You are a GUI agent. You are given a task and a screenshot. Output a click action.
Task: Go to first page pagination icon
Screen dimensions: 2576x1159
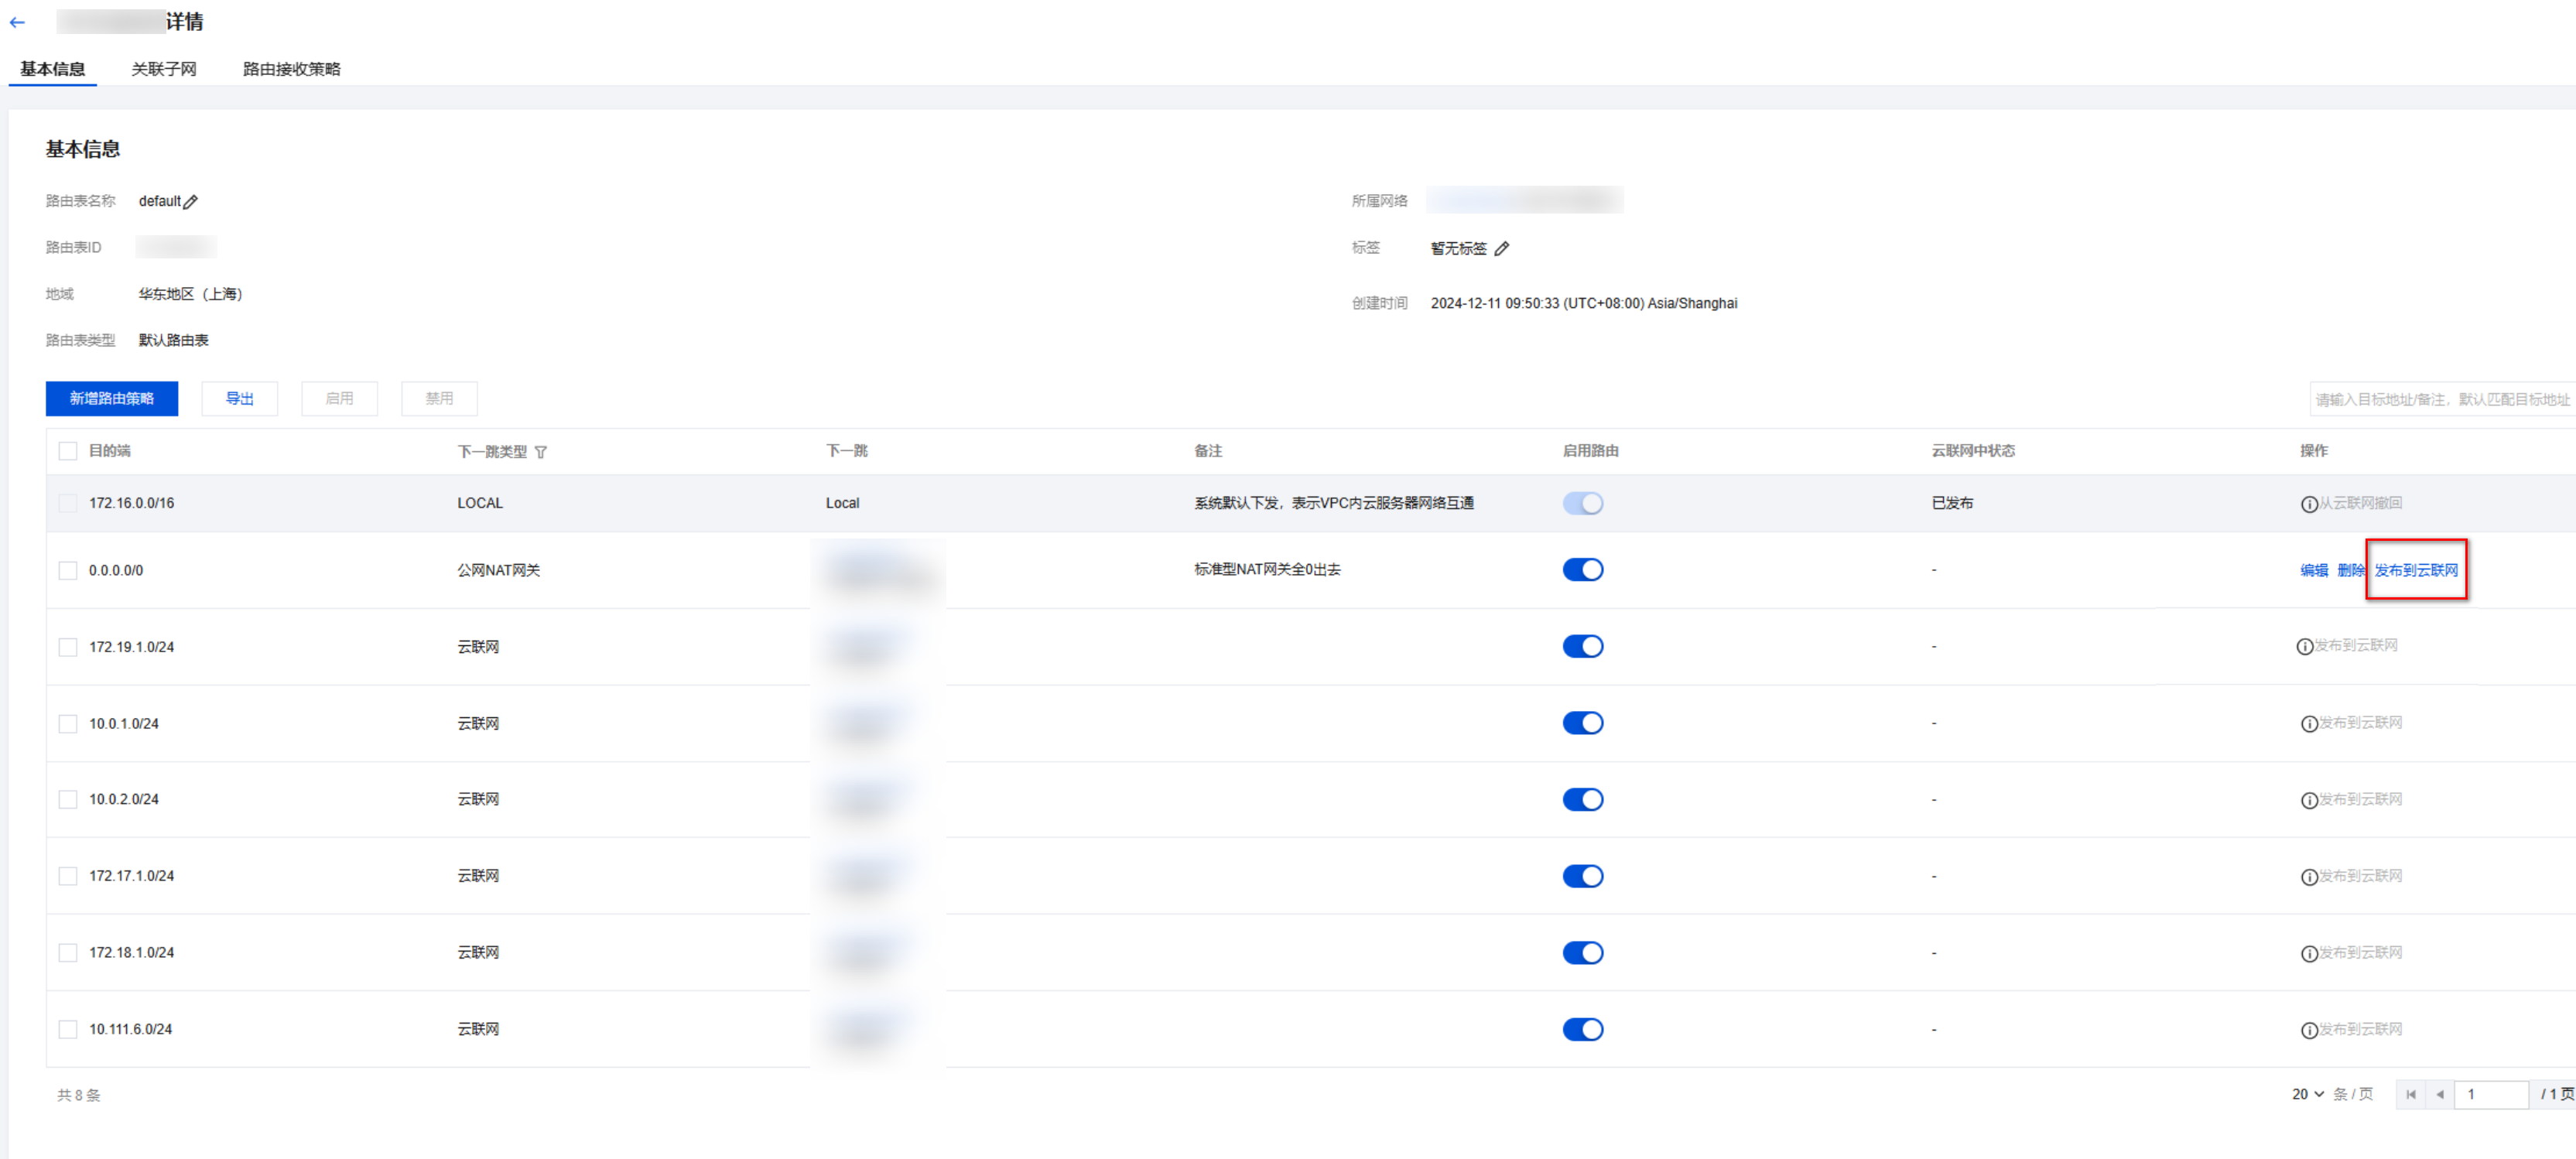click(x=2410, y=1094)
